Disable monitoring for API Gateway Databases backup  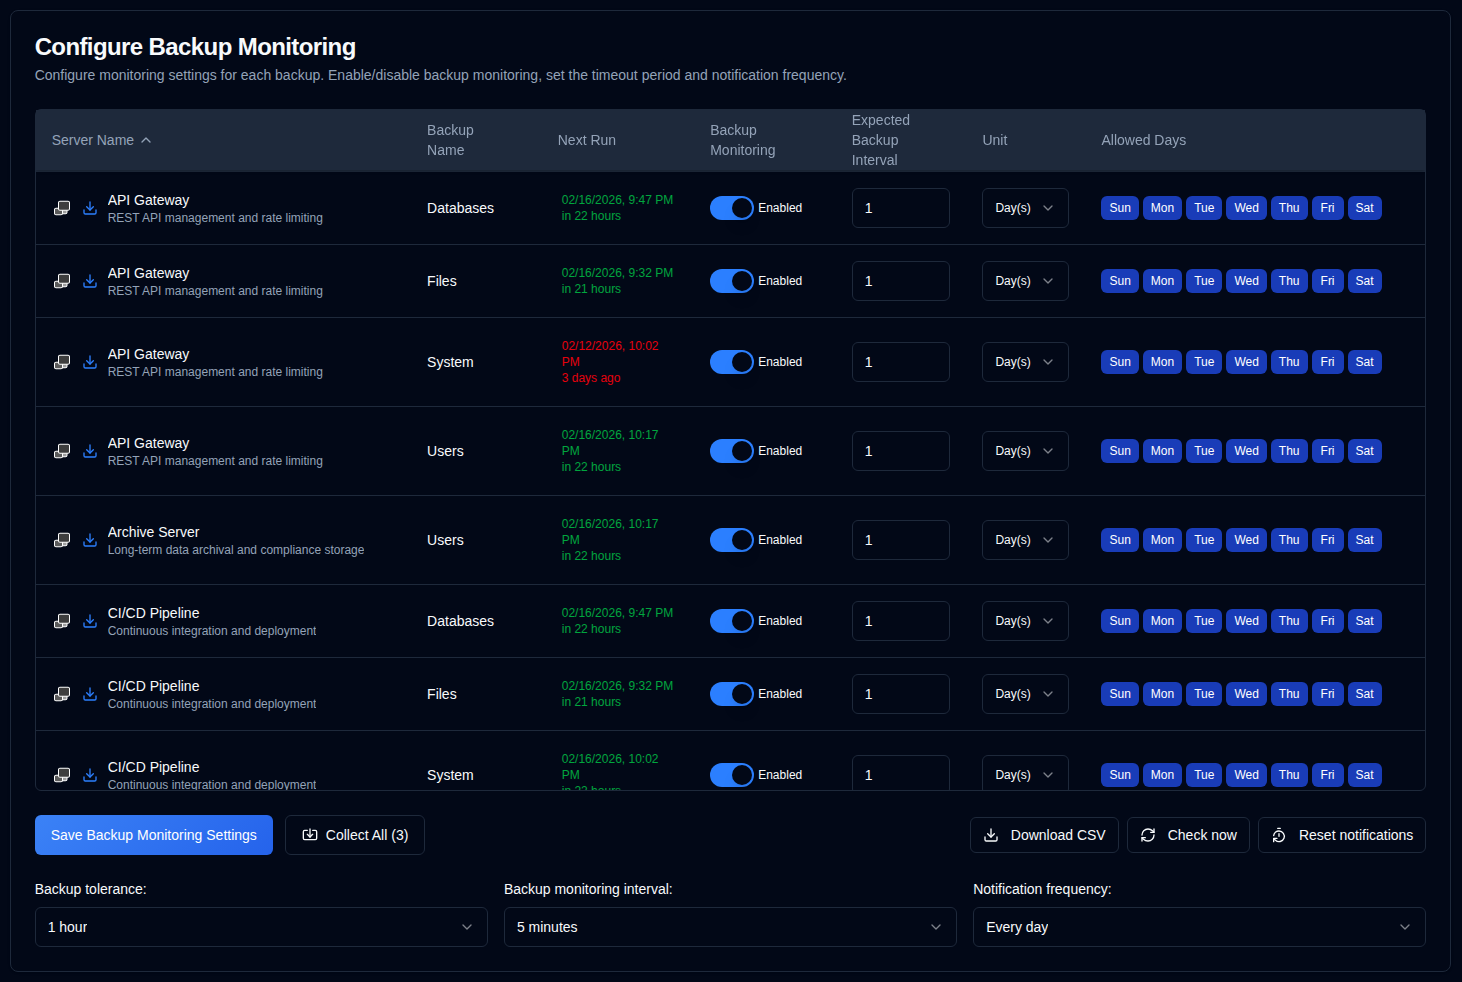pyautogui.click(x=731, y=208)
